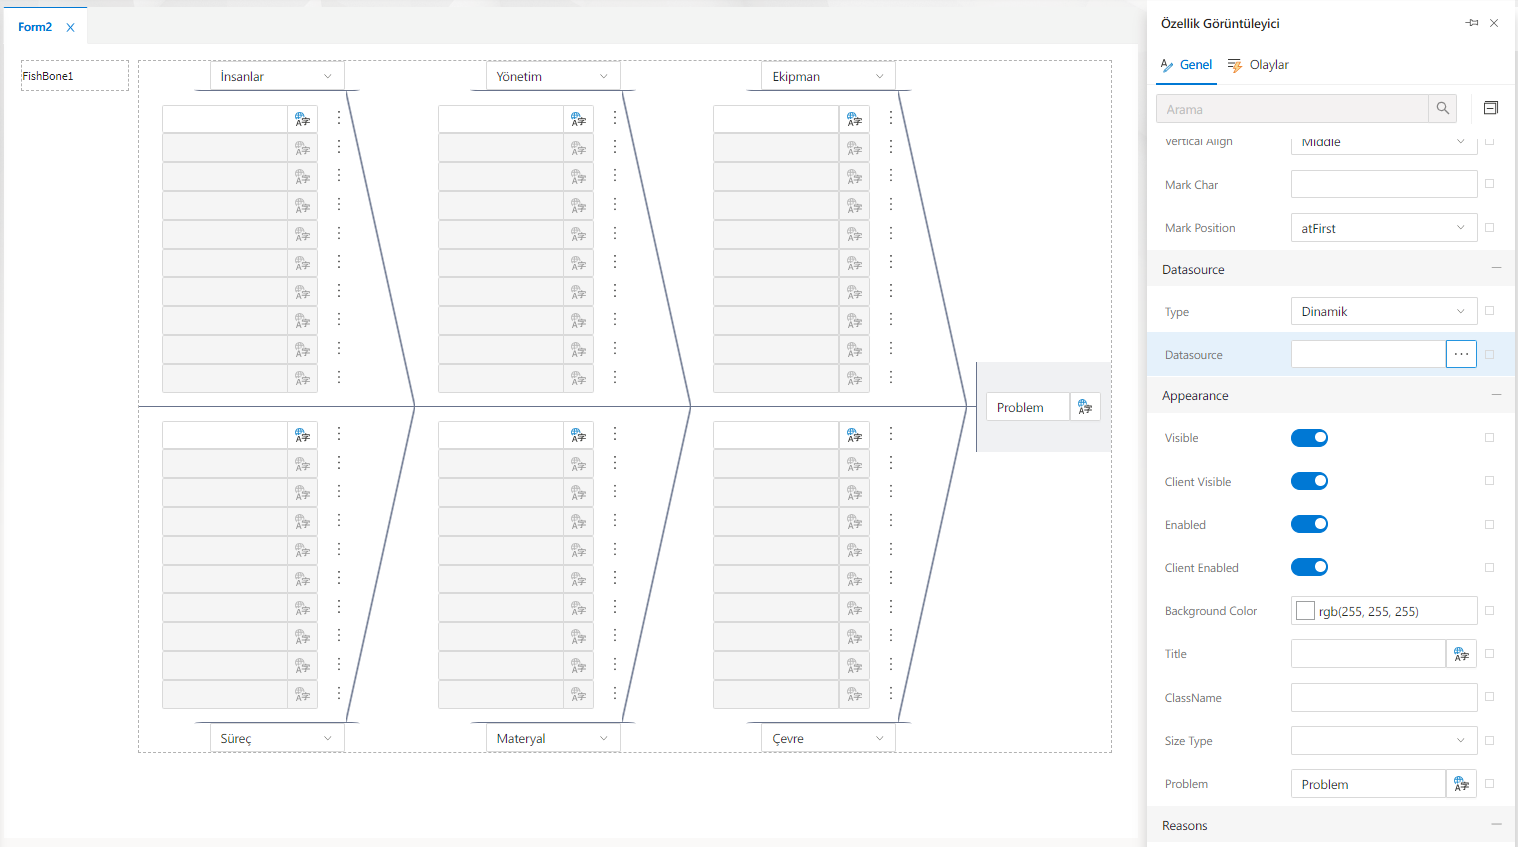Viewport: 1518px width, 847px height.
Task: Open the Size Type dropdown
Action: pyautogui.click(x=1384, y=740)
